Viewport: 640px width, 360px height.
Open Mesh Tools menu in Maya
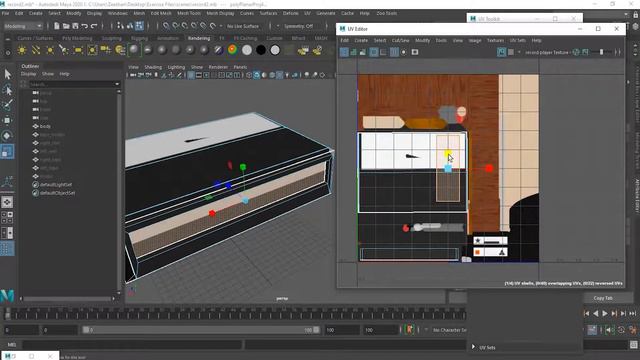189,13
